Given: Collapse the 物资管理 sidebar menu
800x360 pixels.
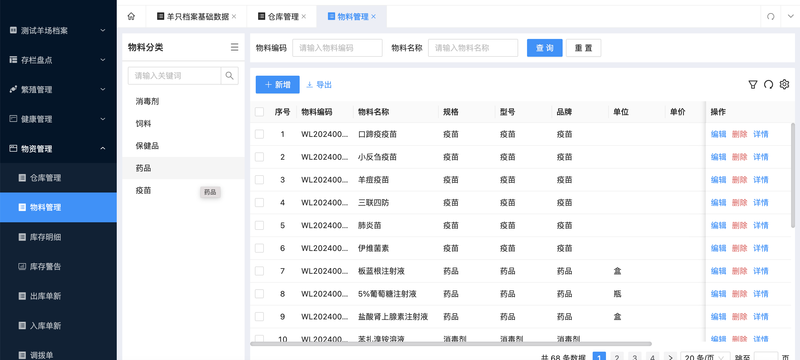Looking at the screenshot, I should coord(58,149).
